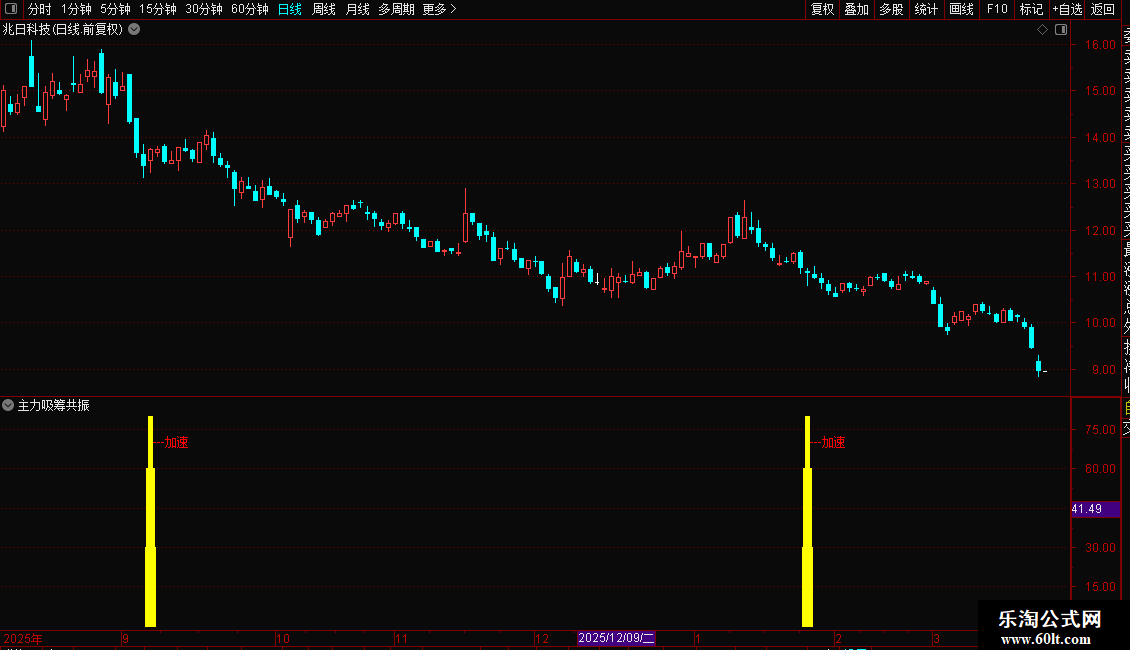Click the 返回 back button

click(x=1103, y=9)
